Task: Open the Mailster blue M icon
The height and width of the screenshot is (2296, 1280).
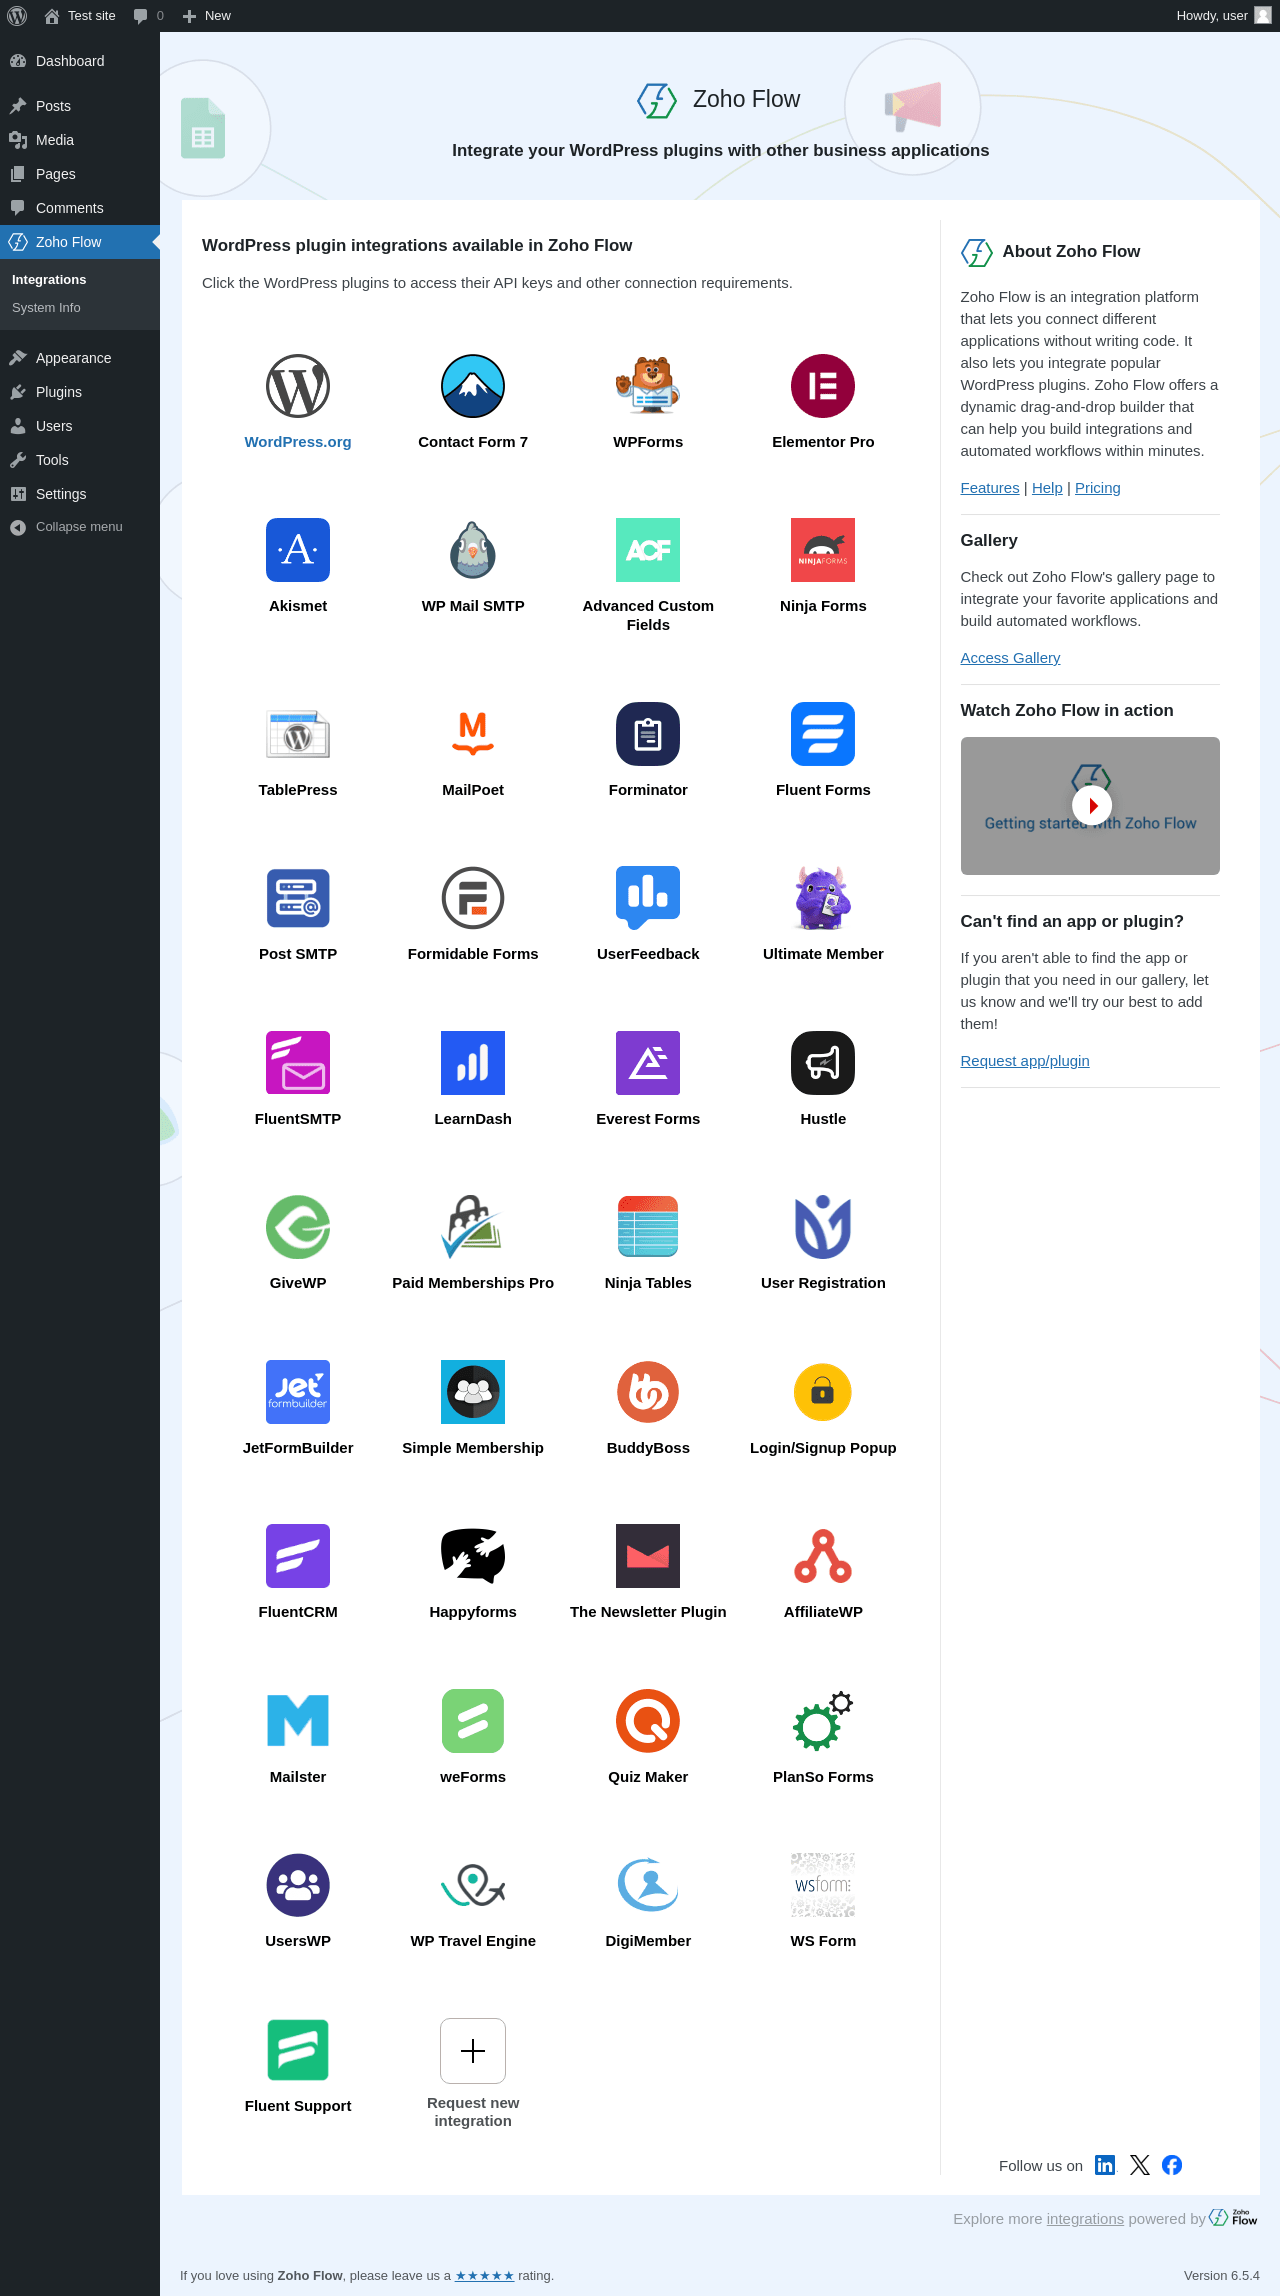Action: click(298, 1721)
